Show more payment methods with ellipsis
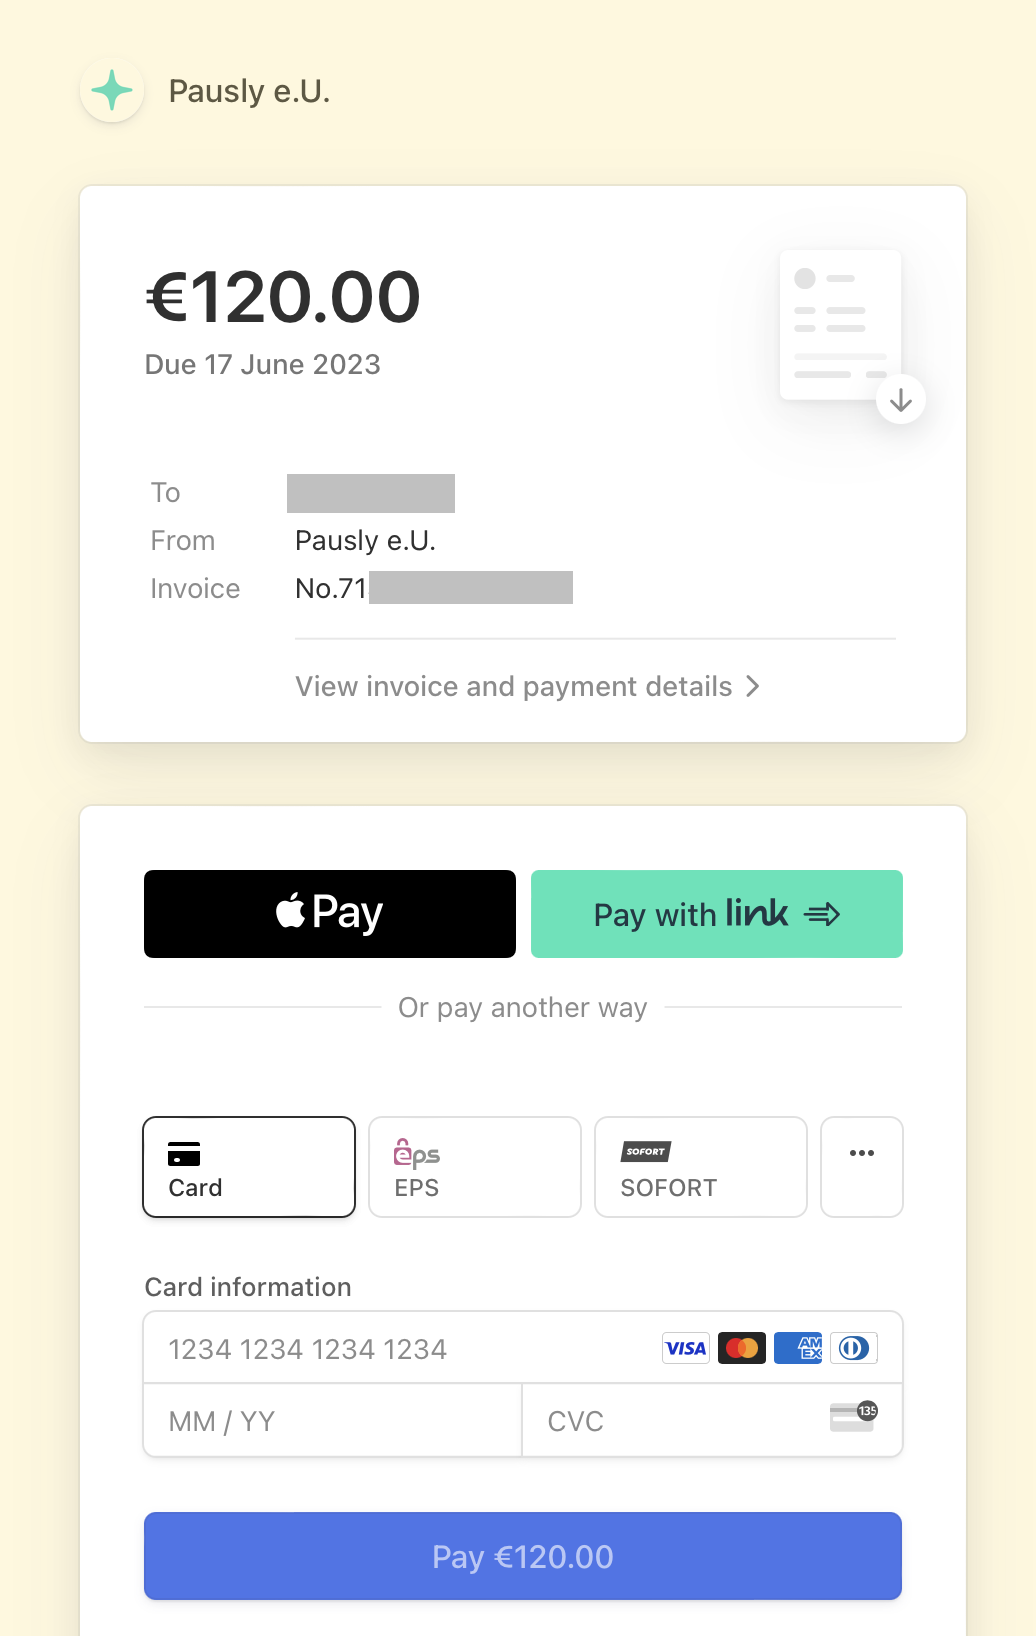 coord(862,1167)
